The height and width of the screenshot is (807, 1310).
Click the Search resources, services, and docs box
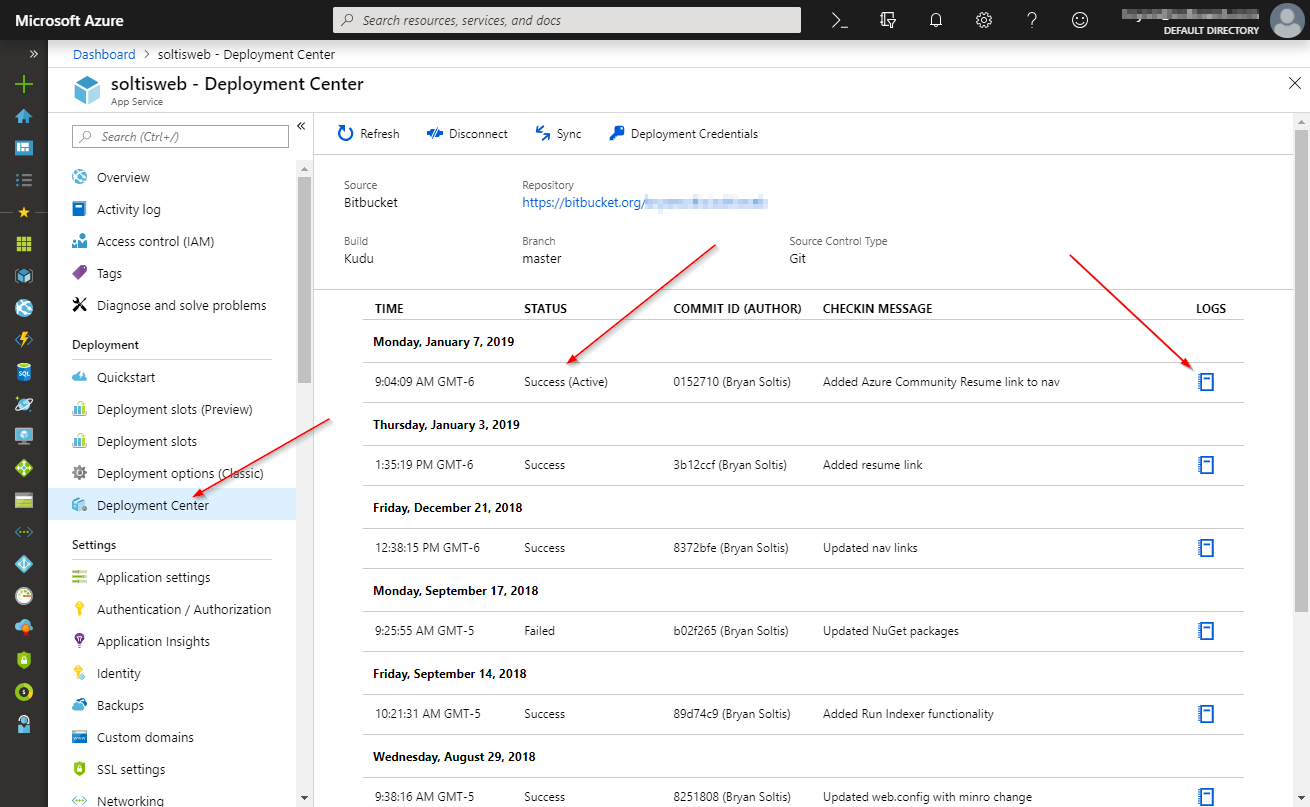coord(566,20)
